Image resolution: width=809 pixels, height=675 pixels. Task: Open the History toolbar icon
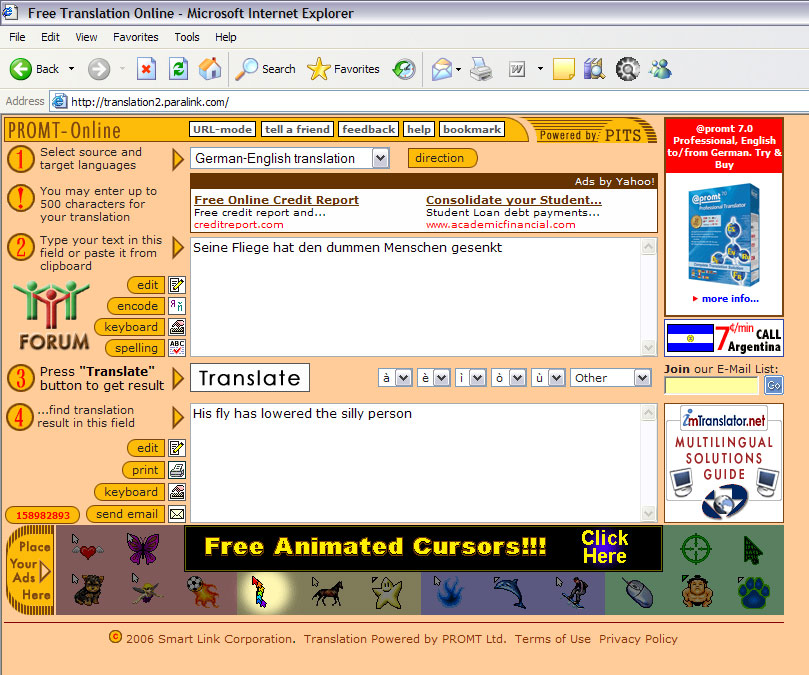coord(404,69)
